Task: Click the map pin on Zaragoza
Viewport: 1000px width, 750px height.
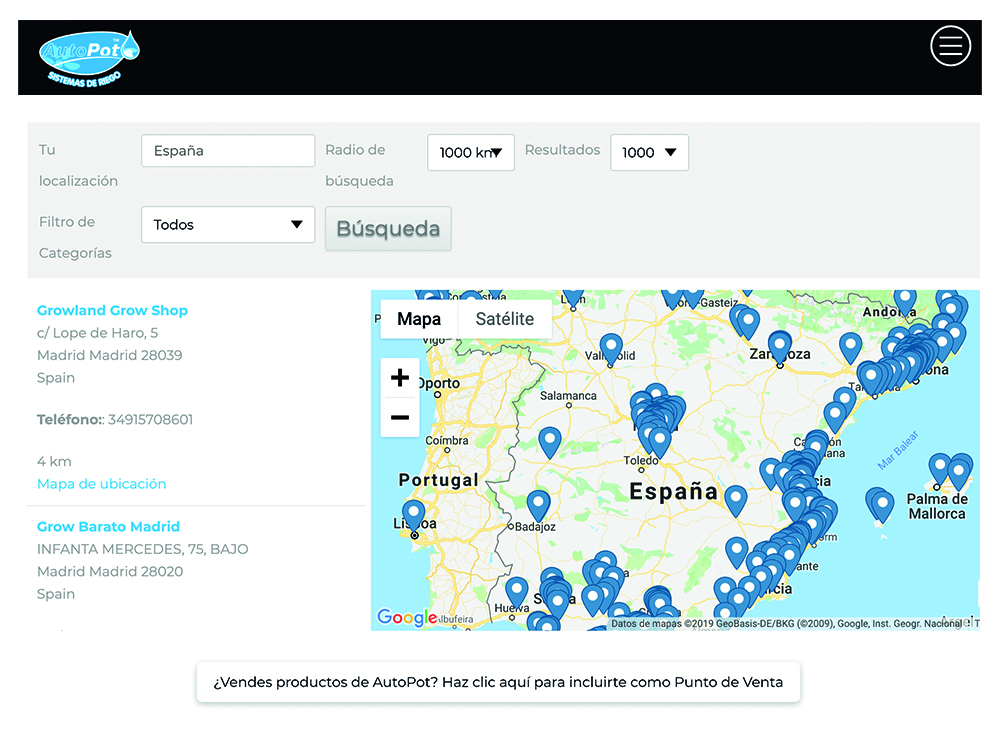Action: [x=780, y=345]
